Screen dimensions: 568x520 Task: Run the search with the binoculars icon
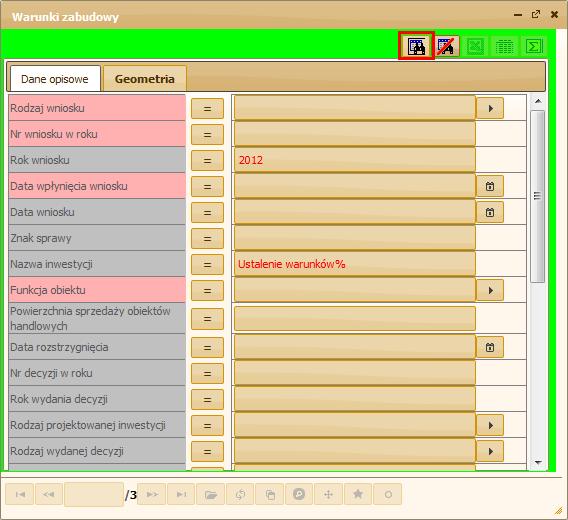[x=416, y=46]
